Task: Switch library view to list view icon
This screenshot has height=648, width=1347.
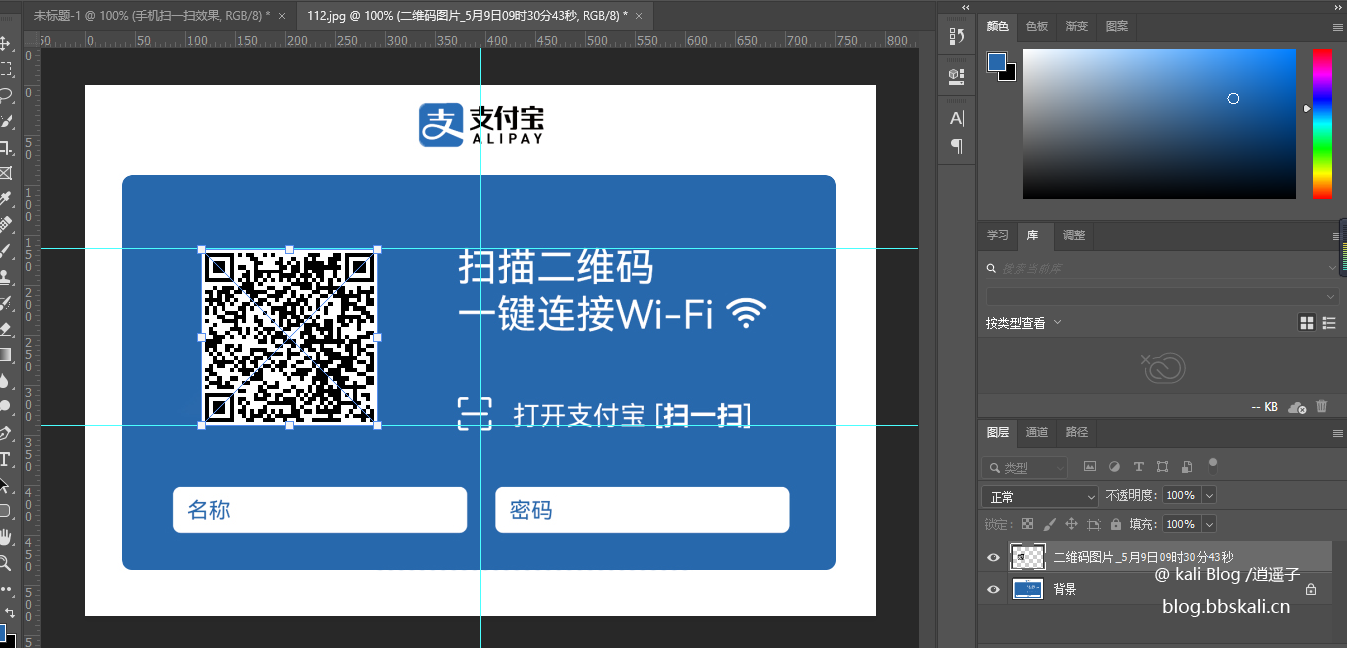Action: [1329, 323]
